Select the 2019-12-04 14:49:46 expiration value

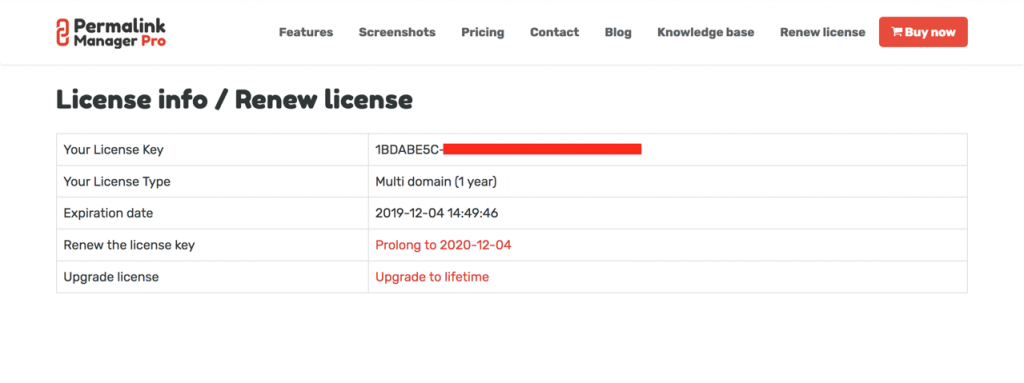437,213
